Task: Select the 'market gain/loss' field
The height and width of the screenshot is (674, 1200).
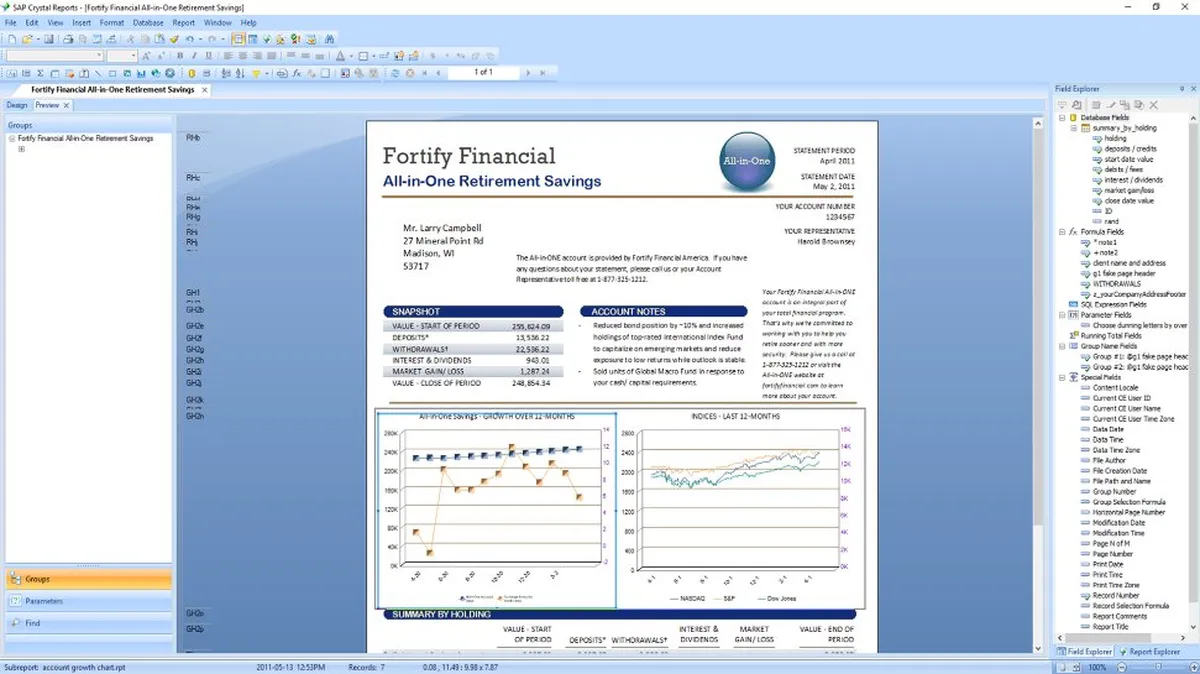Action: [x=1129, y=190]
